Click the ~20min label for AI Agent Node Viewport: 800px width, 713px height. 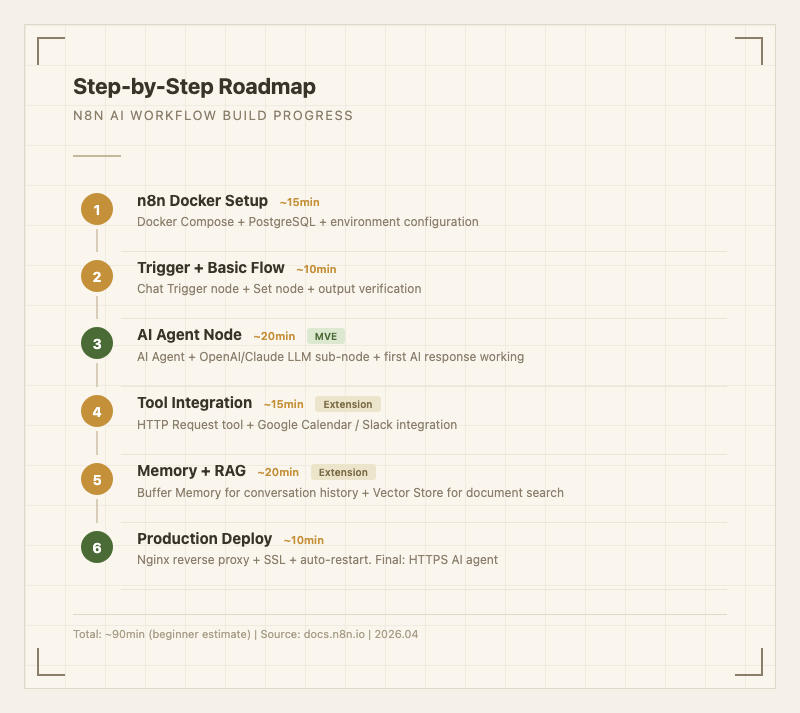click(x=274, y=337)
